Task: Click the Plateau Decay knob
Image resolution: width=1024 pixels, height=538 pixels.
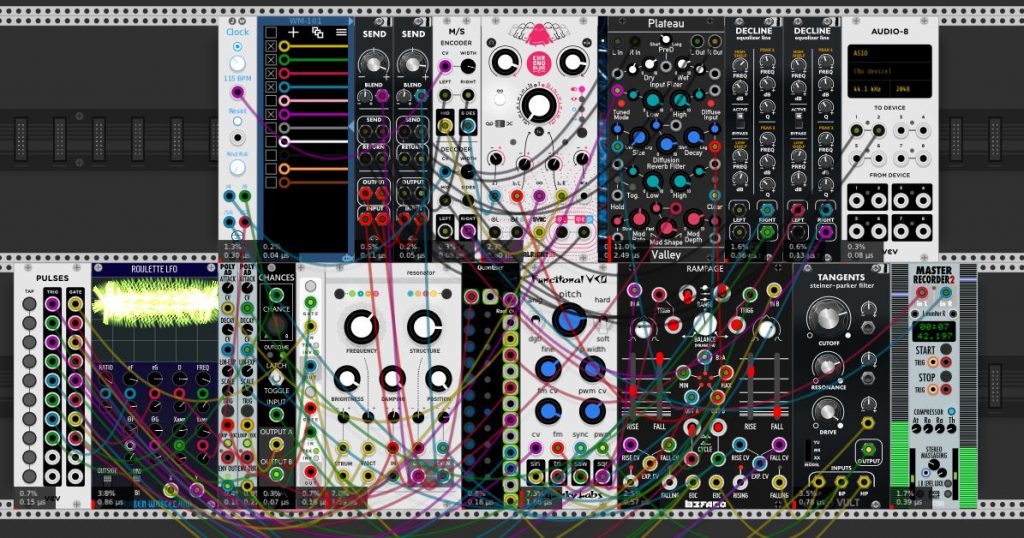Action: point(694,136)
